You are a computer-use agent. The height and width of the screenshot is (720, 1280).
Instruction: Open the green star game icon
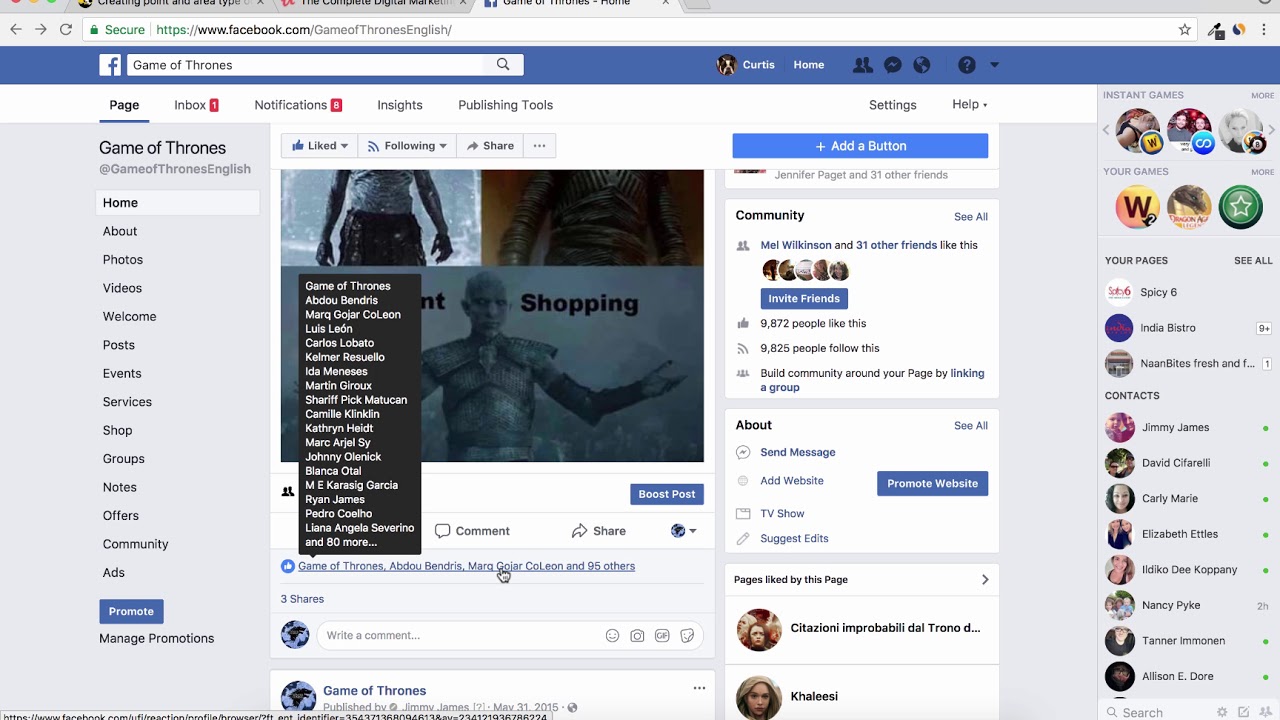tap(1241, 207)
